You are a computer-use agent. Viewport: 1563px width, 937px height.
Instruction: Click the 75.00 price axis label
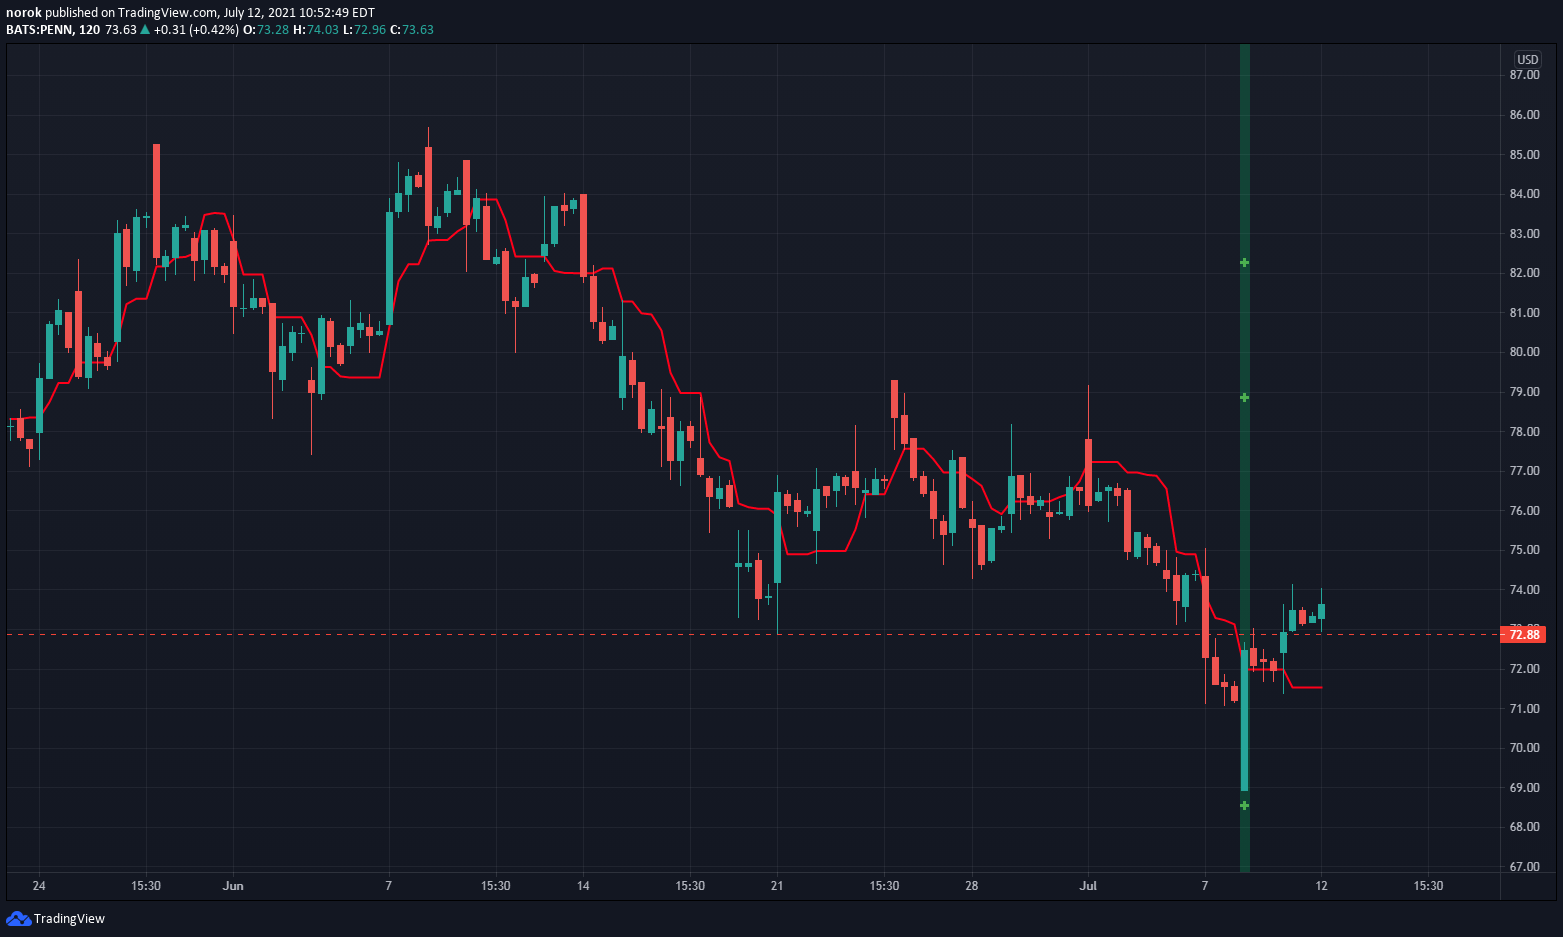point(1524,550)
